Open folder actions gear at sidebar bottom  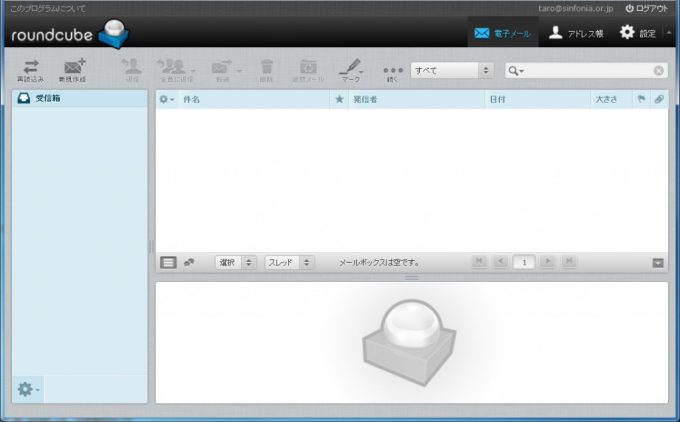coord(28,389)
